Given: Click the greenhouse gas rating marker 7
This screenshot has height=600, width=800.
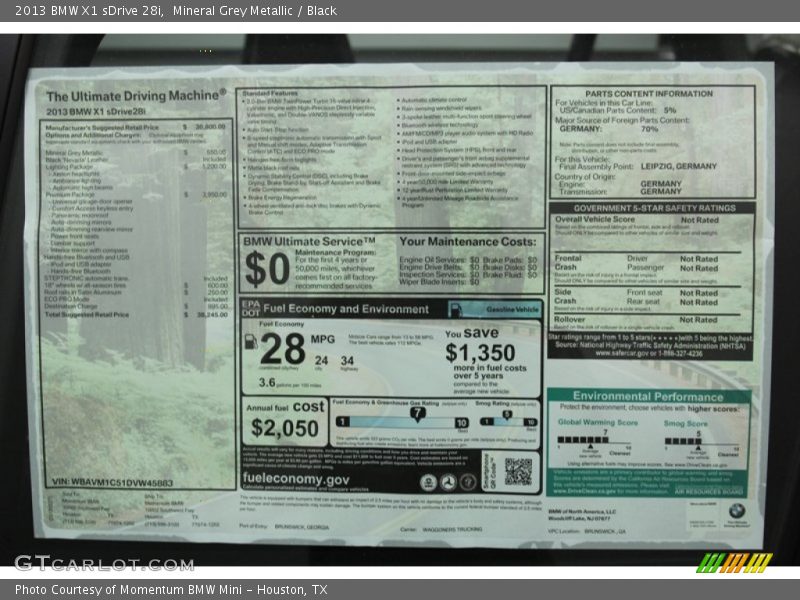Looking at the screenshot, I should point(417,412).
